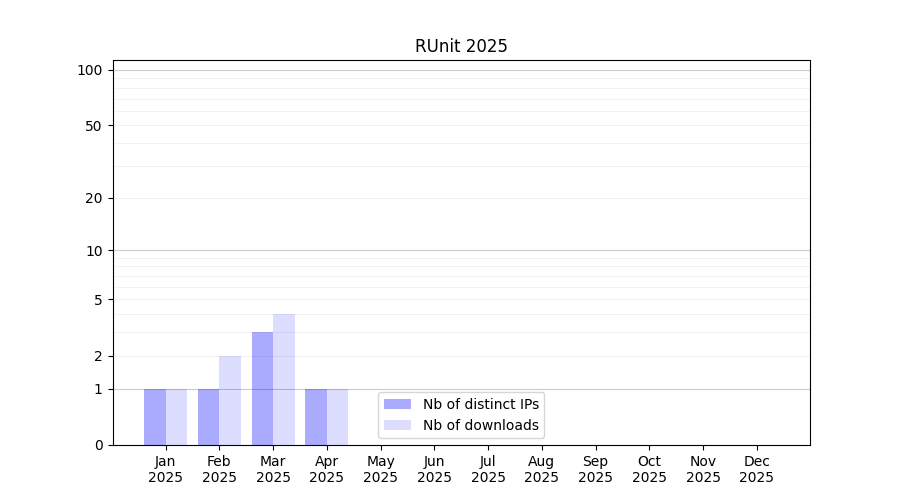Select the Nb of downloads legend text
Screen dimensions: 900x500
[x=481, y=425]
